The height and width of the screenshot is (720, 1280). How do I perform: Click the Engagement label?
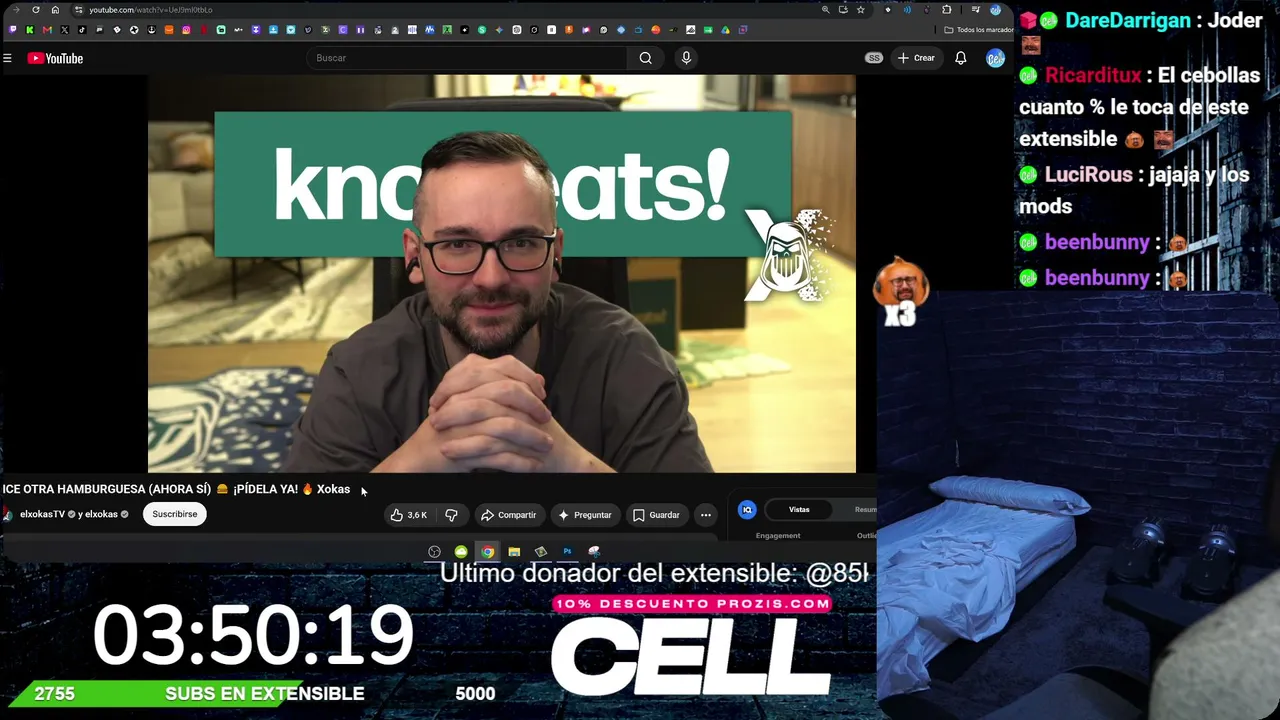(x=778, y=536)
